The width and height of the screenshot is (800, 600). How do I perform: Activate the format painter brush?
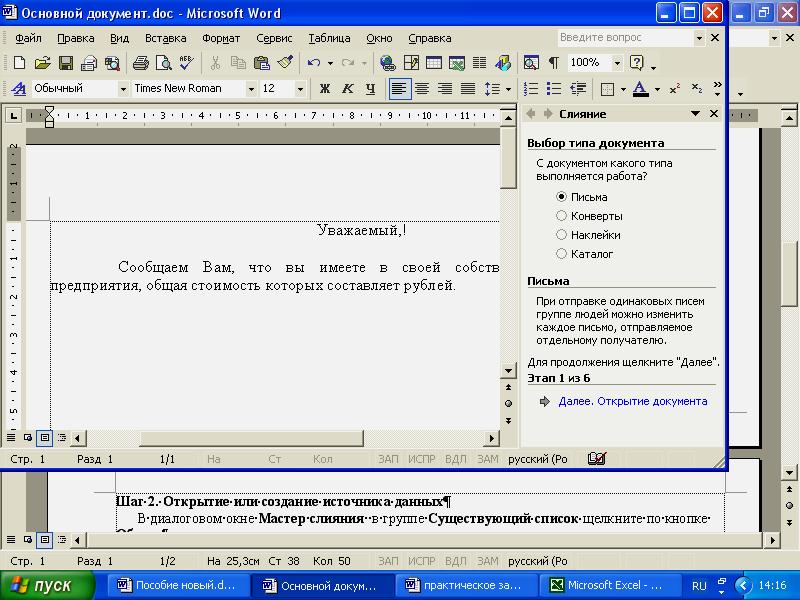pos(285,63)
